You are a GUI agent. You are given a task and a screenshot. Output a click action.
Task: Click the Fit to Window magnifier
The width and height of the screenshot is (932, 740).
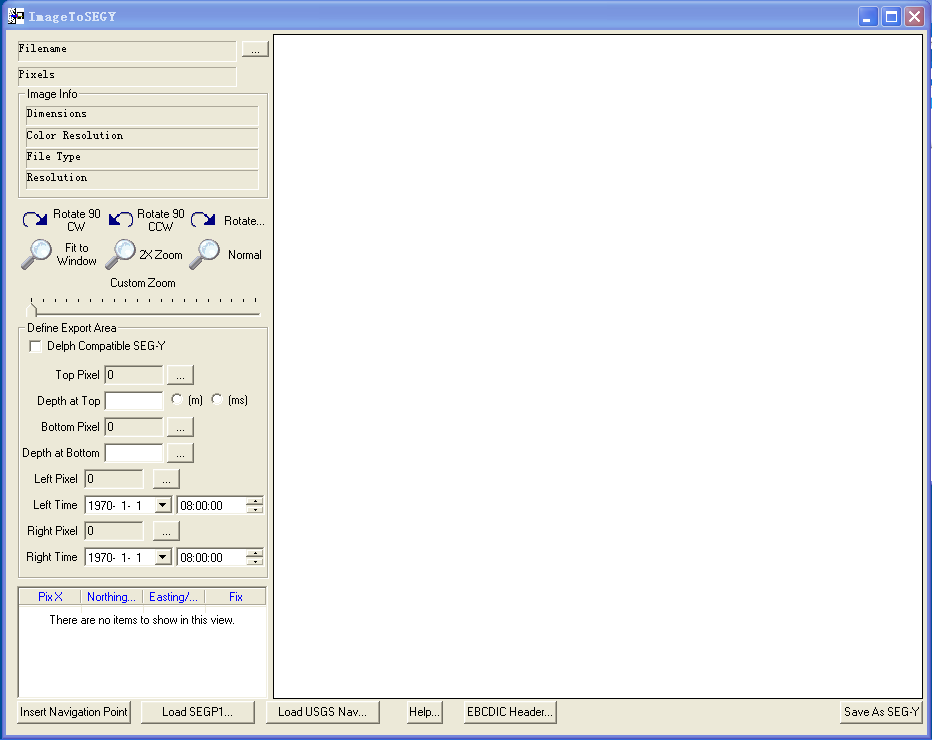(x=36, y=254)
